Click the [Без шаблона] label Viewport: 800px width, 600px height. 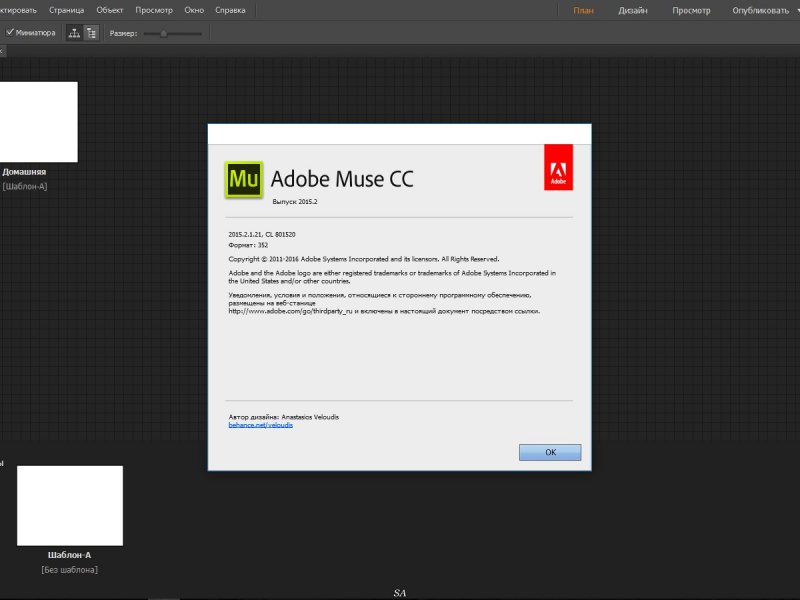coord(69,569)
